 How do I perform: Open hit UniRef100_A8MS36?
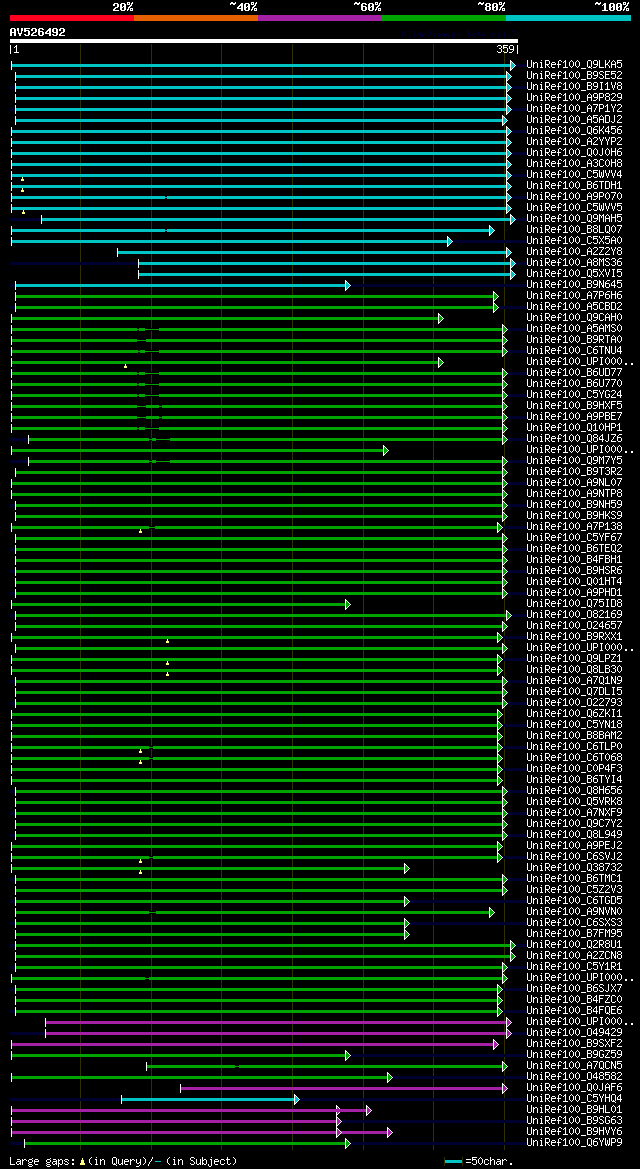pos(574,262)
